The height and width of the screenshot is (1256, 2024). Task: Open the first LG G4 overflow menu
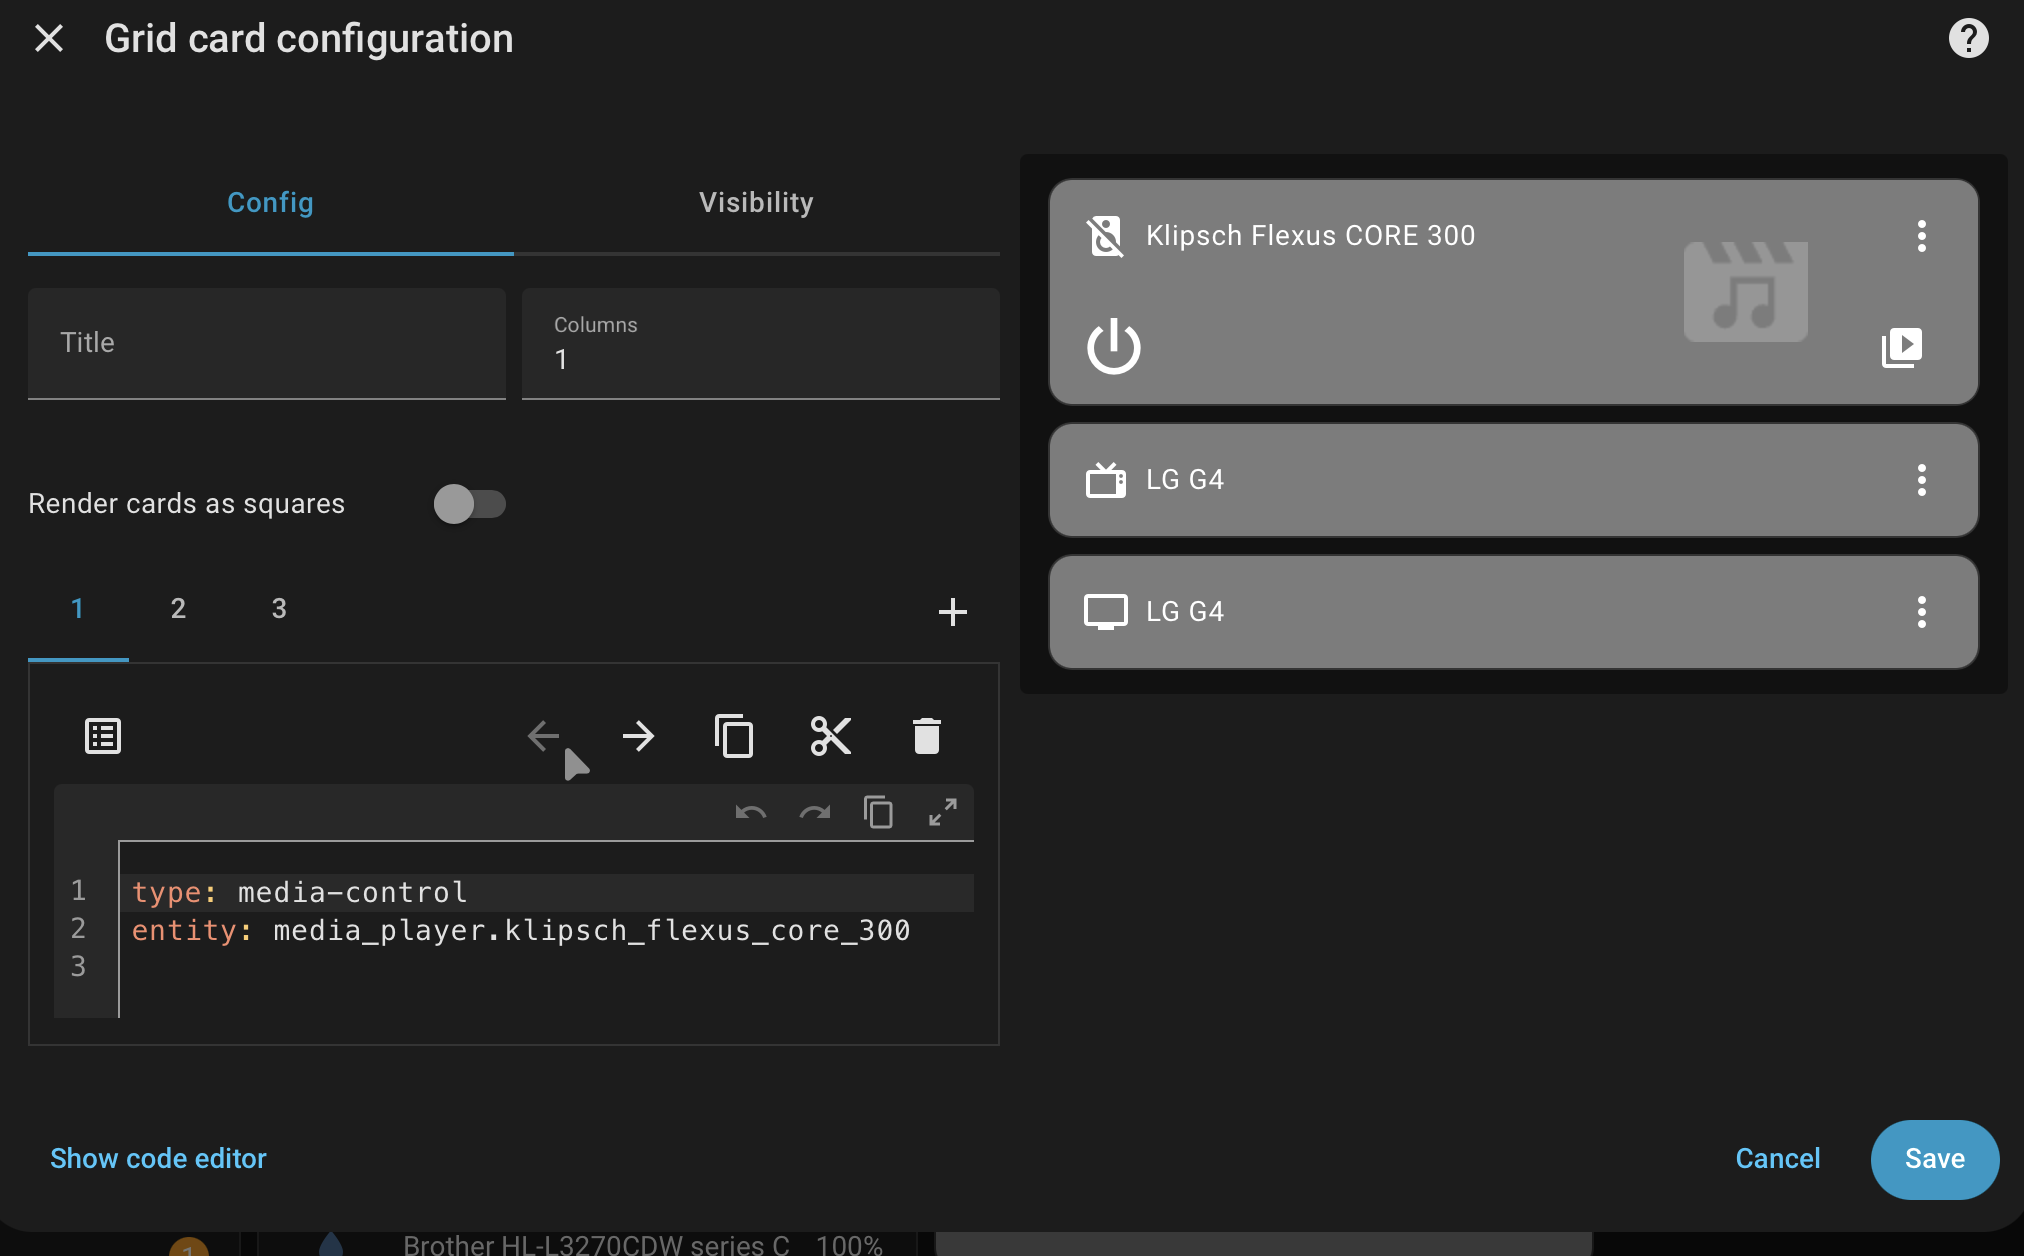pyautogui.click(x=1921, y=480)
